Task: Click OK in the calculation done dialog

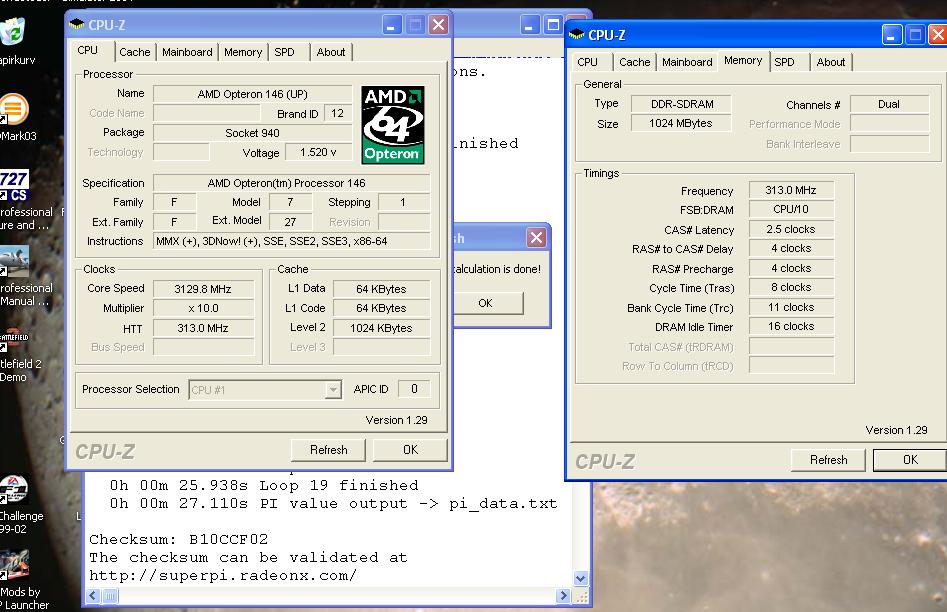Action: [488, 303]
